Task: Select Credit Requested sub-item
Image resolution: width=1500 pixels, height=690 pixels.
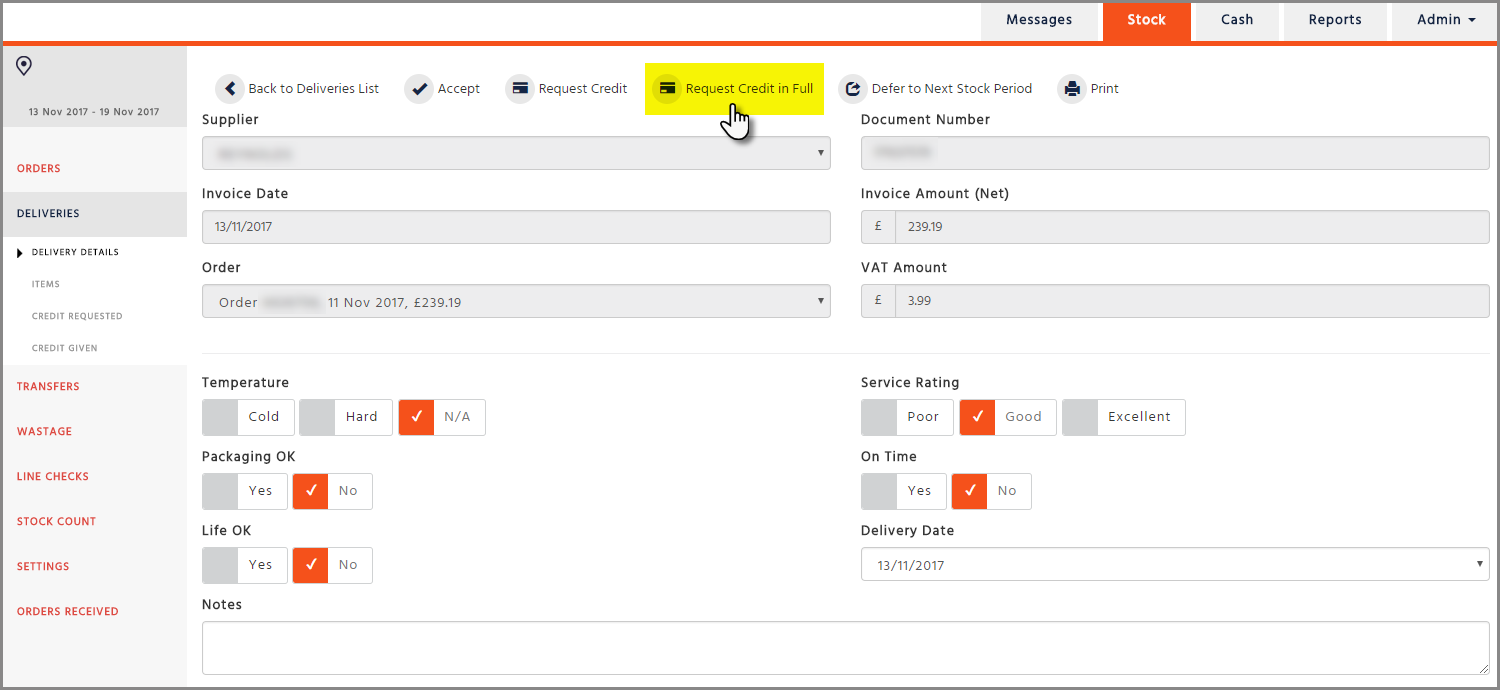Action: pos(77,316)
